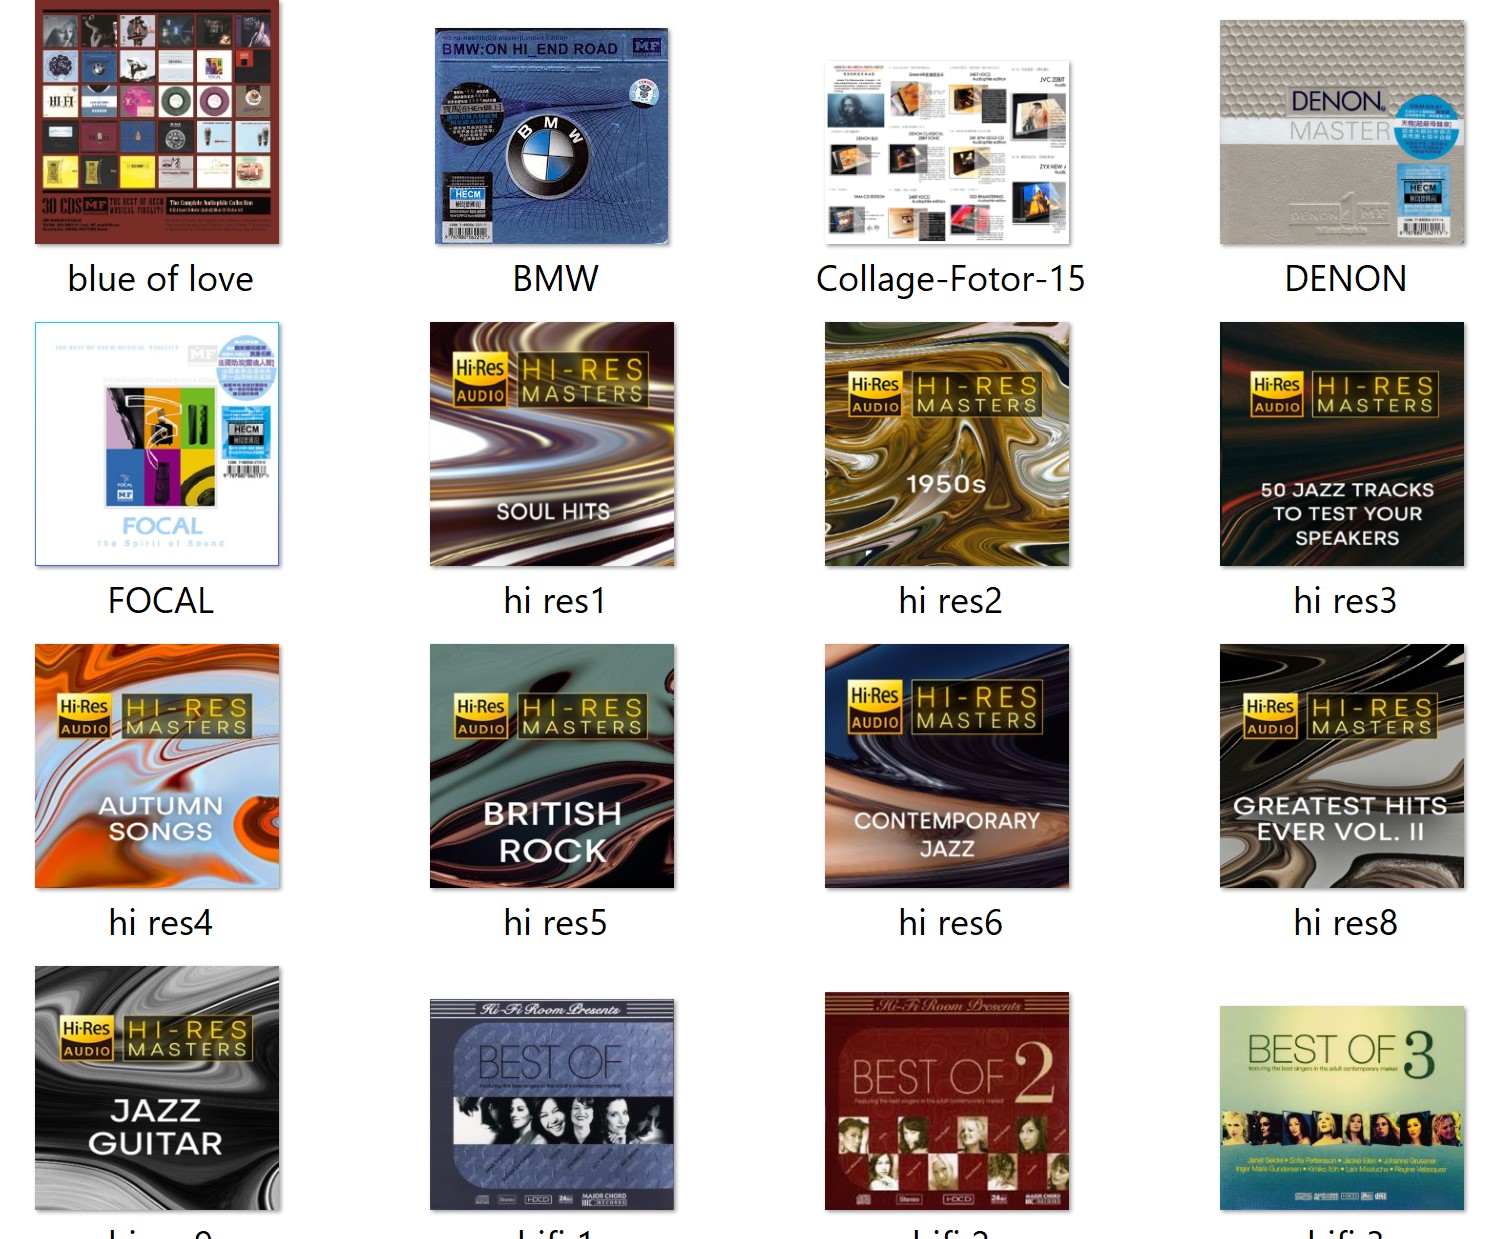Select the Collage-Fotor-15 image thumbnail
This screenshot has height=1239, width=1503.
947,152
